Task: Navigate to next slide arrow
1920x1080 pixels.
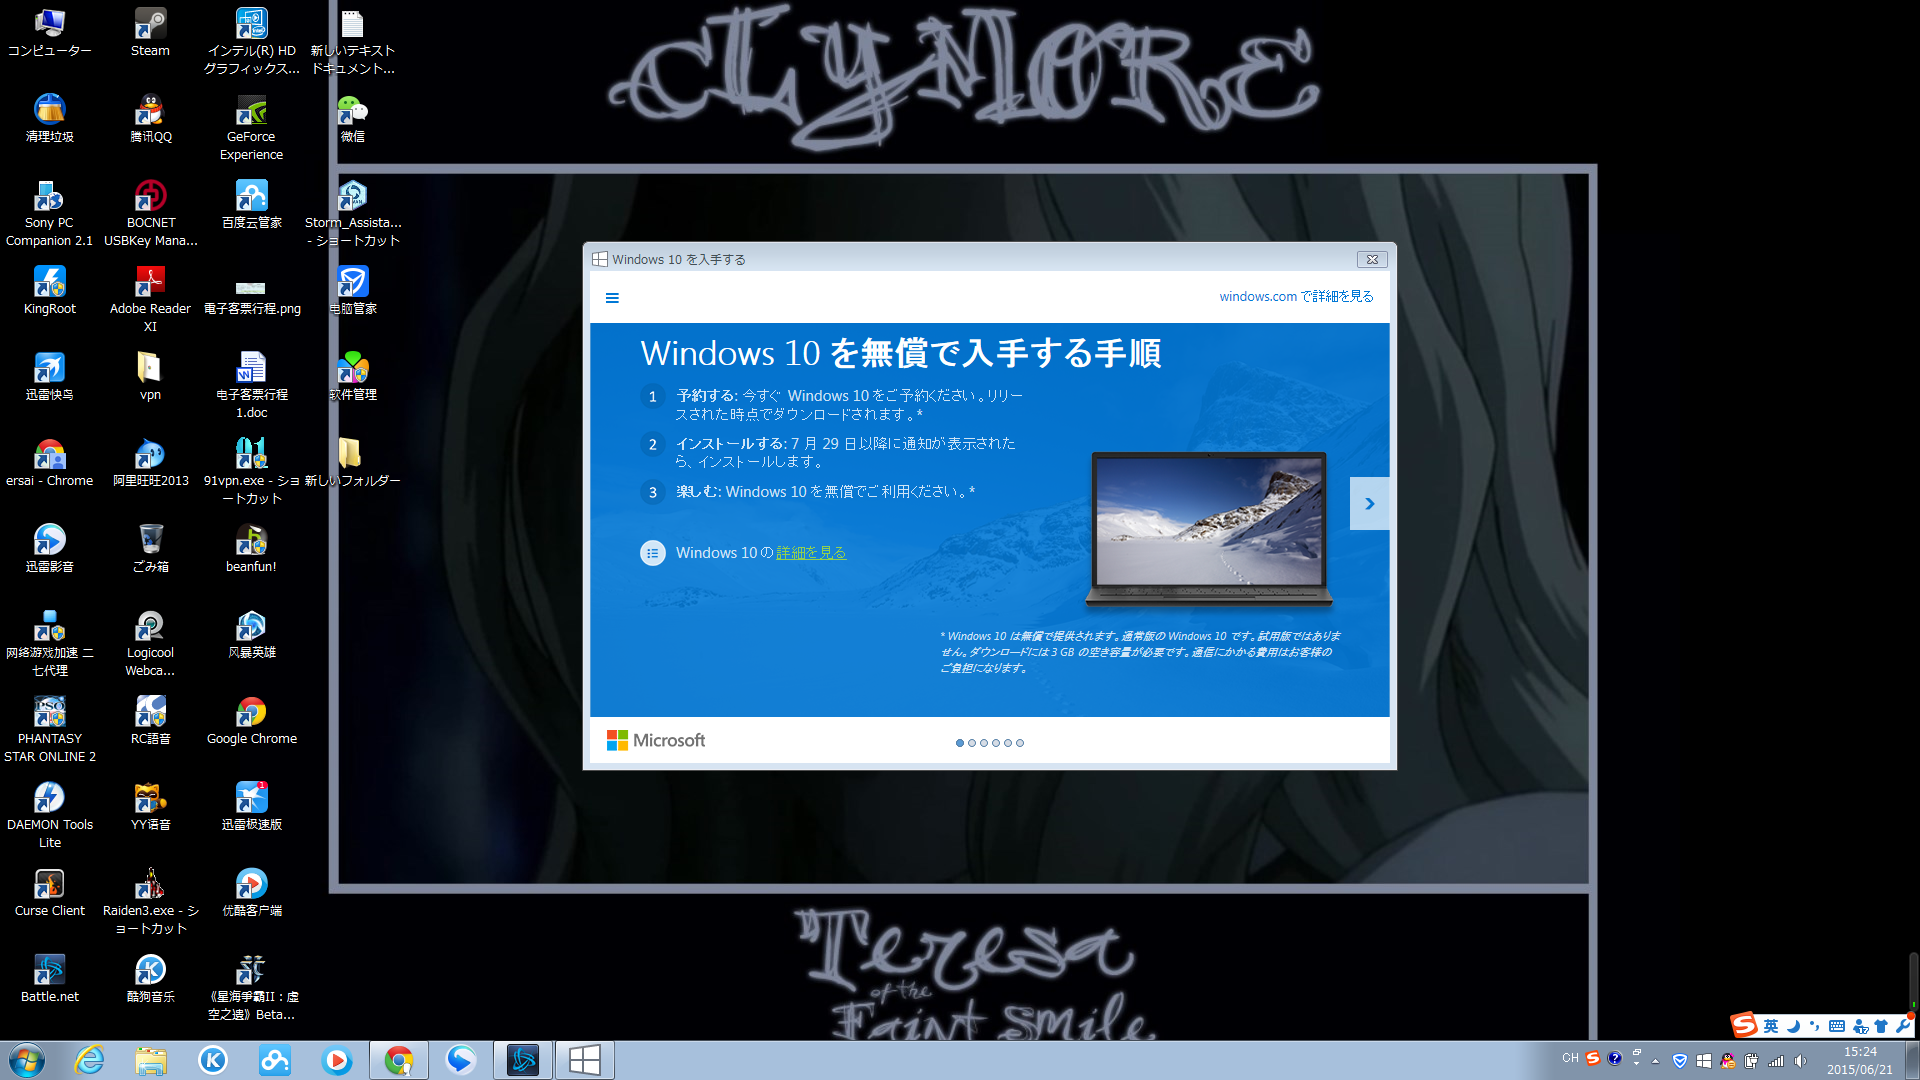Action: click(x=1369, y=504)
